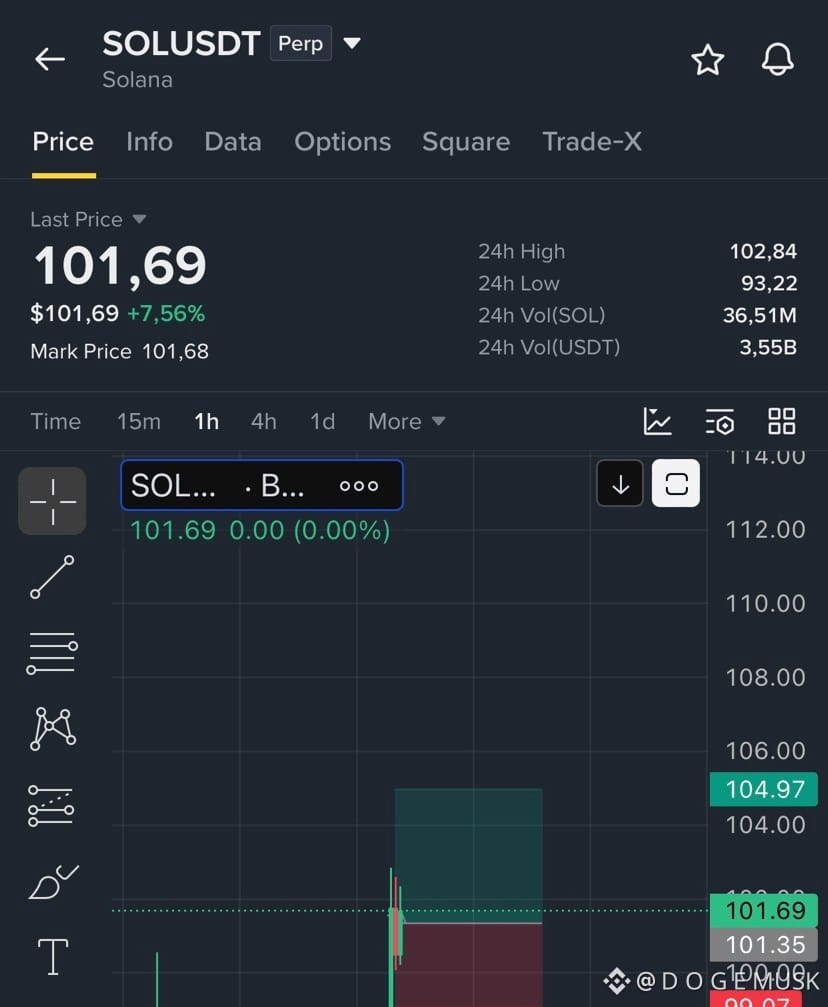Go back with the left arrow
Screen dimensions: 828x1007
click(50, 59)
